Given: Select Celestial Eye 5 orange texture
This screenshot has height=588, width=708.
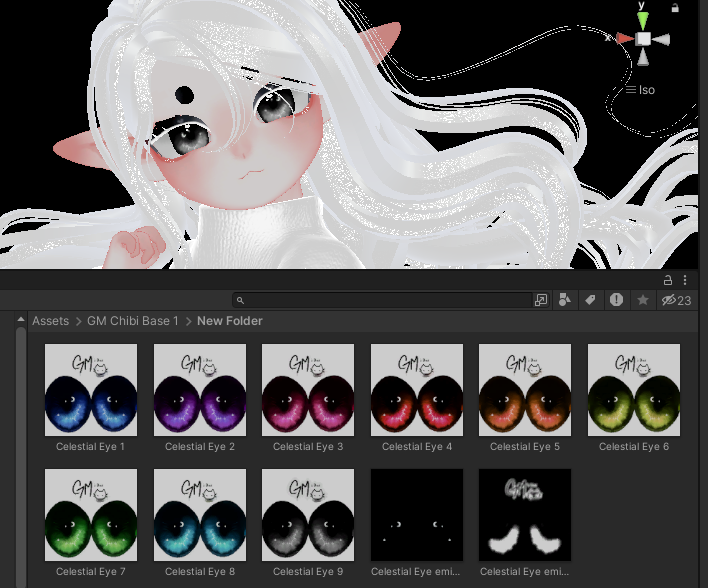Looking at the screenshot, I should coord(525,390).
